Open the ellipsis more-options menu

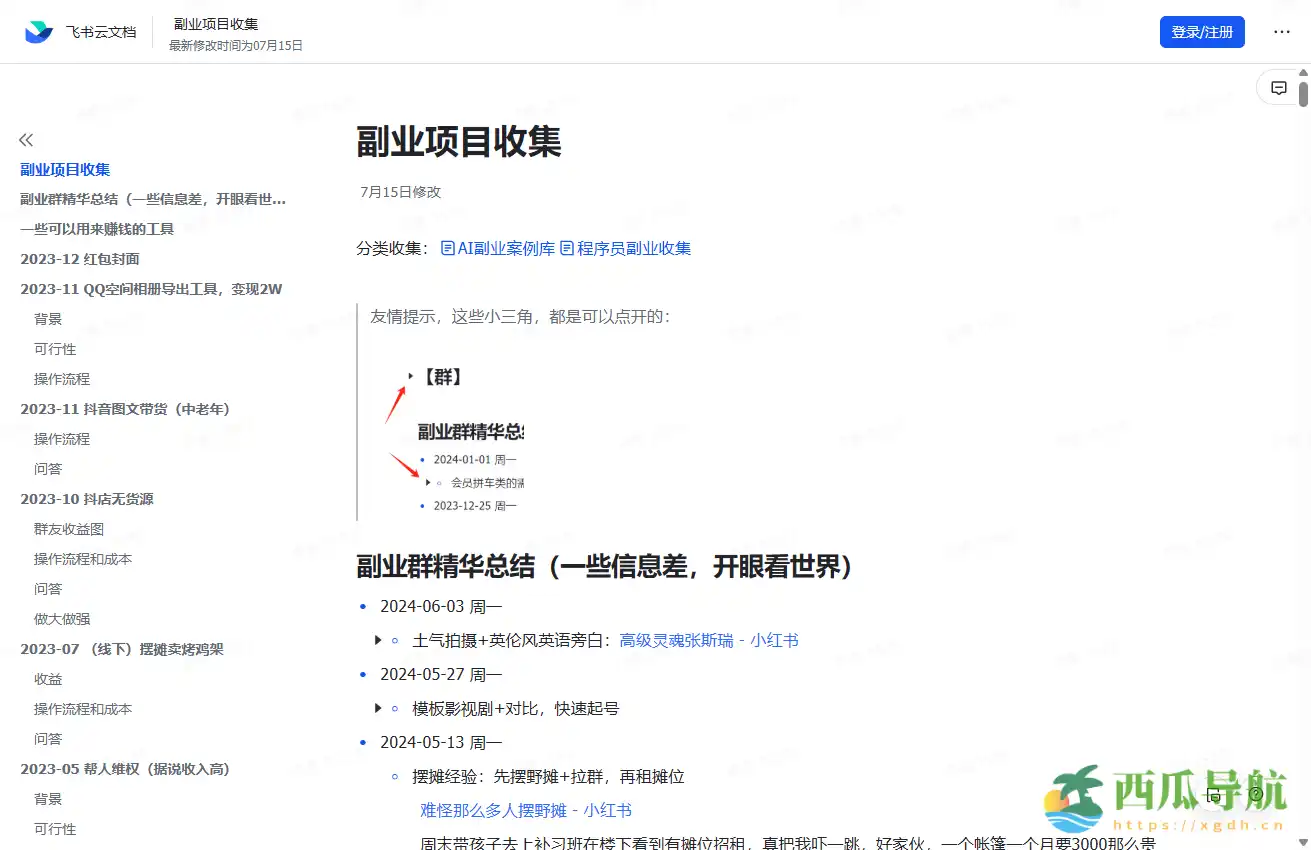tap(1281, 31)
